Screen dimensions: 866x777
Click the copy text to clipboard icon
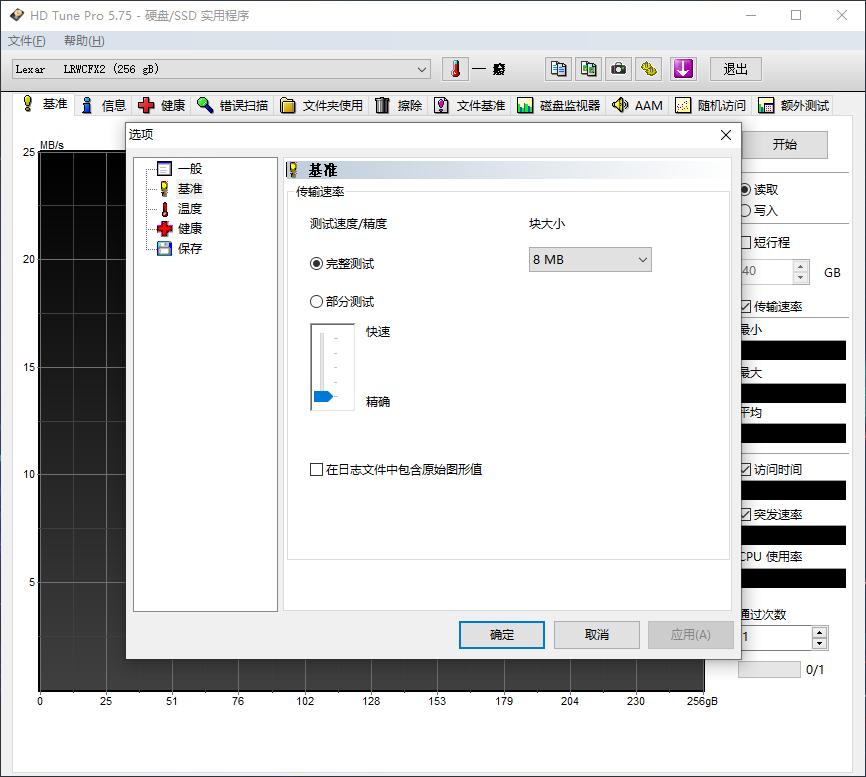559,69
